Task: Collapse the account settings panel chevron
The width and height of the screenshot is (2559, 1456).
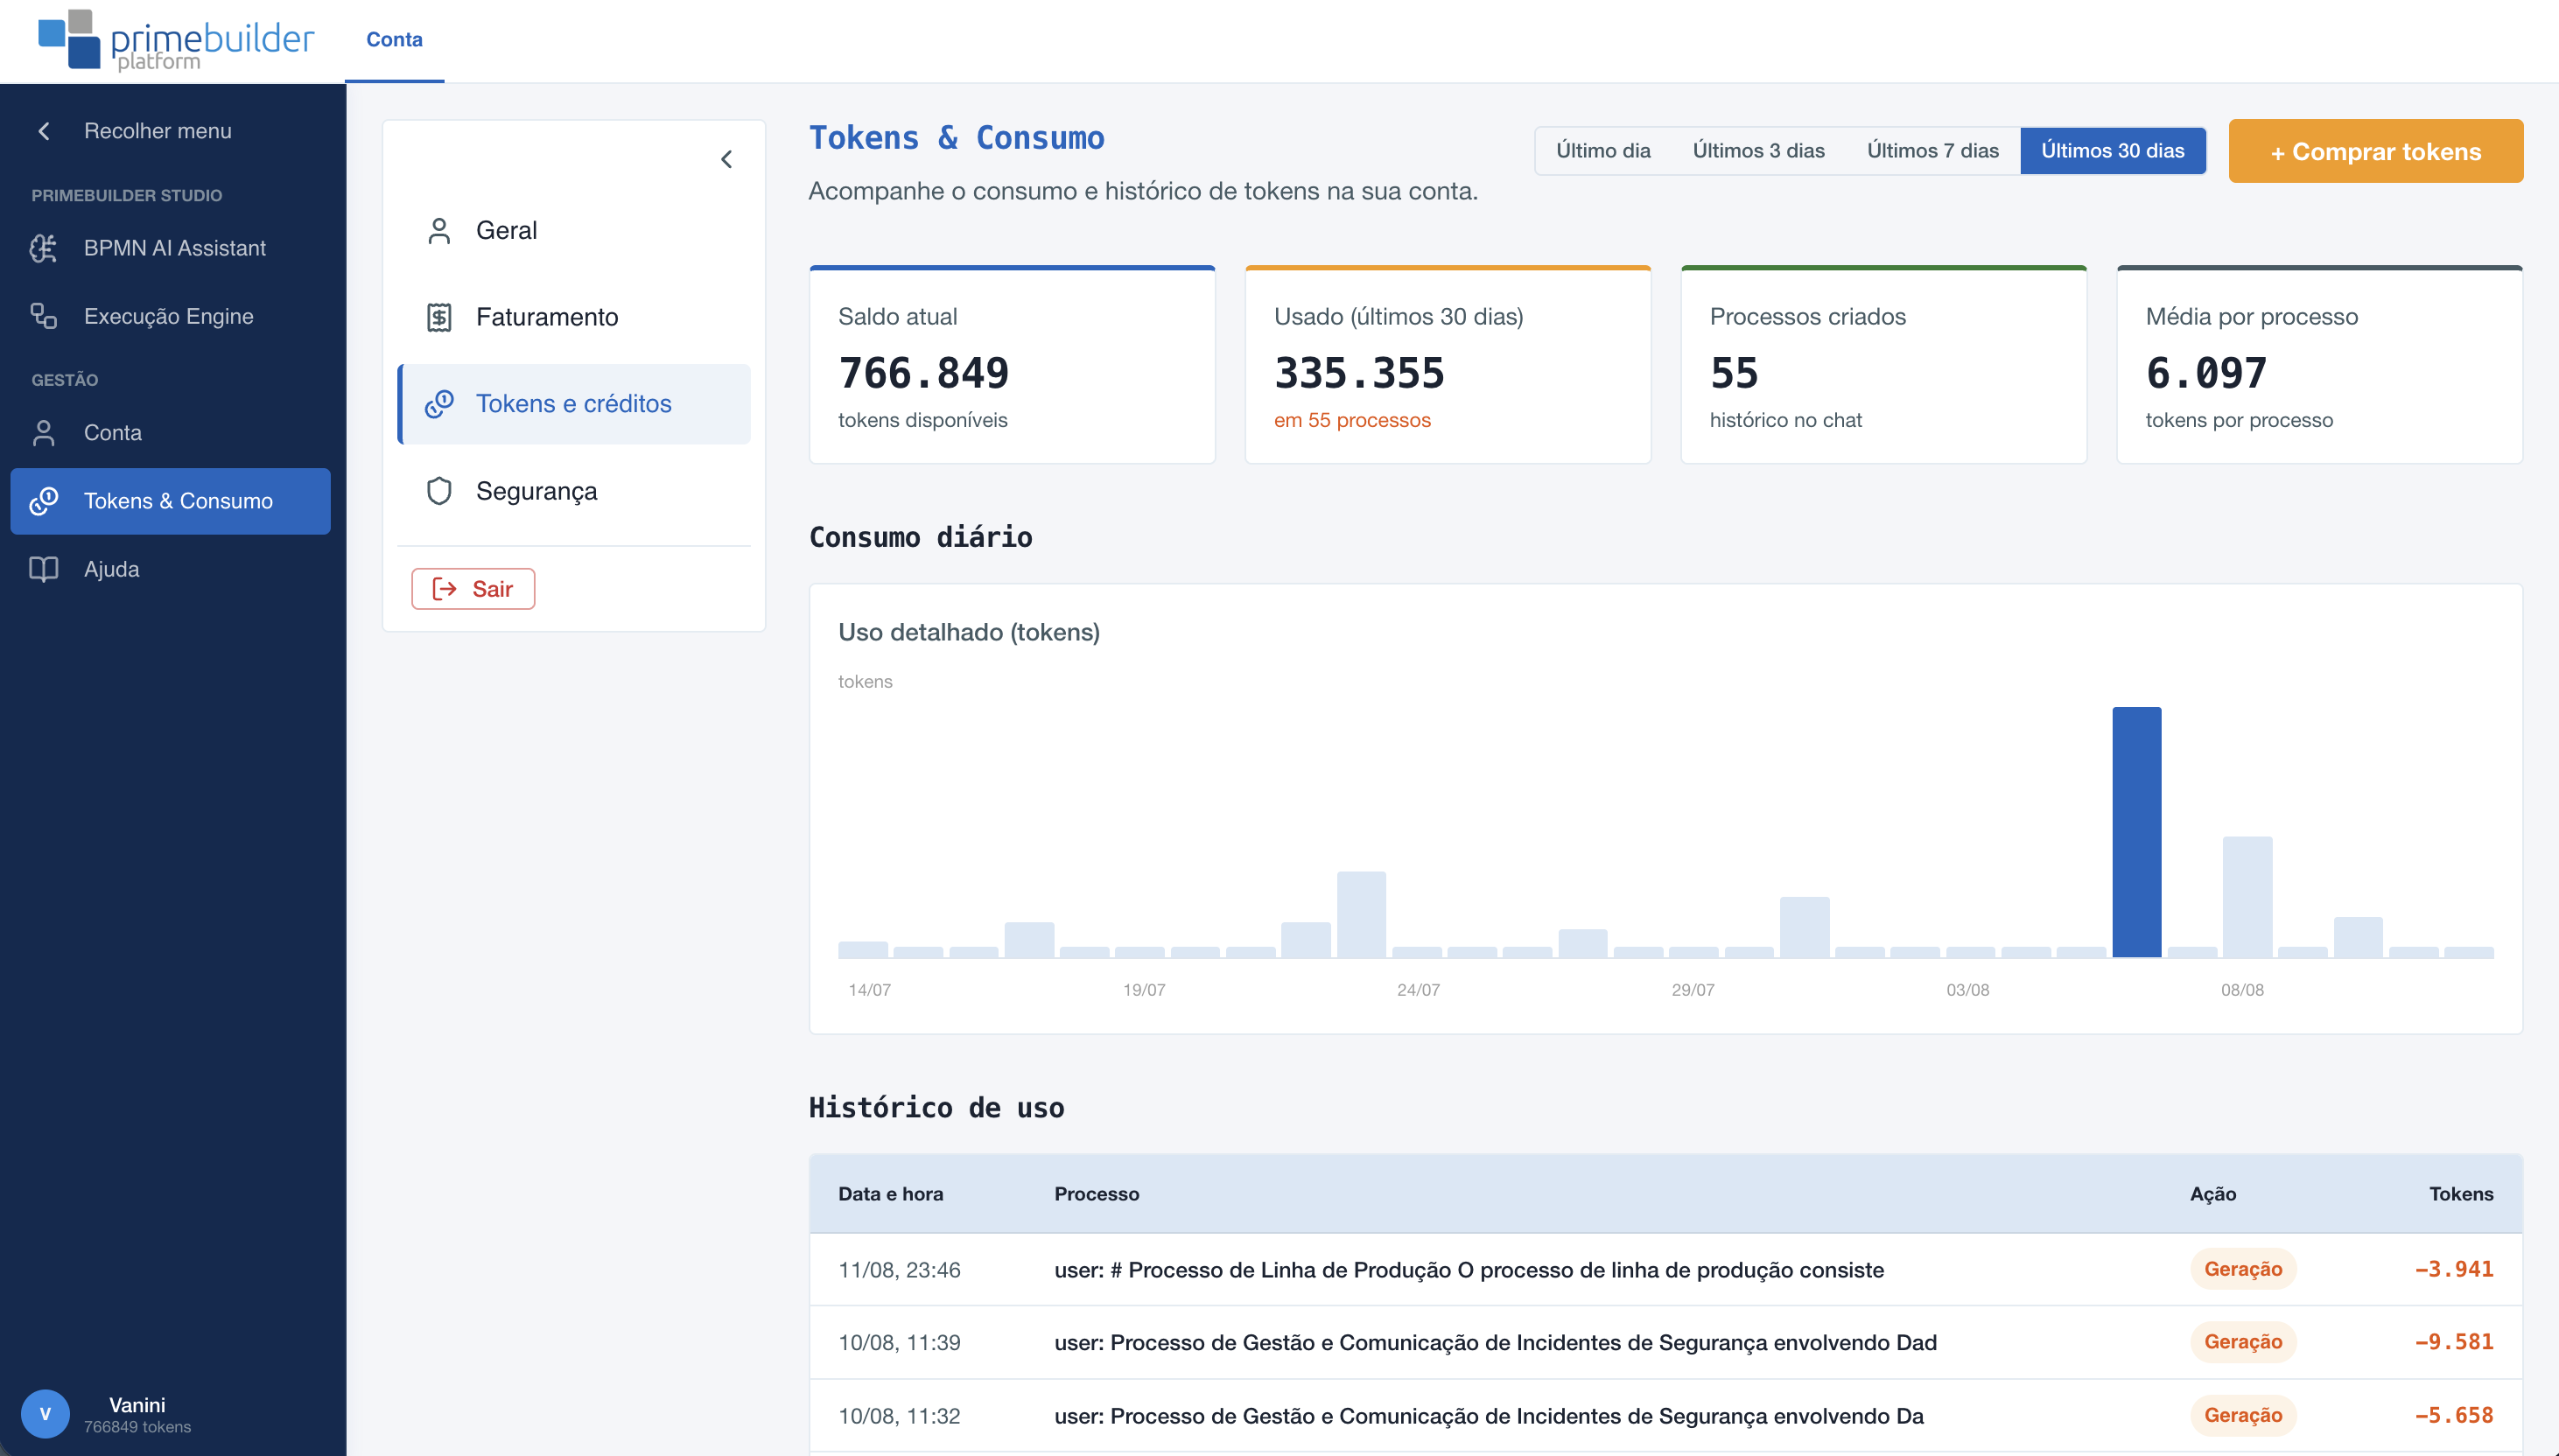Action: (726, 159)
